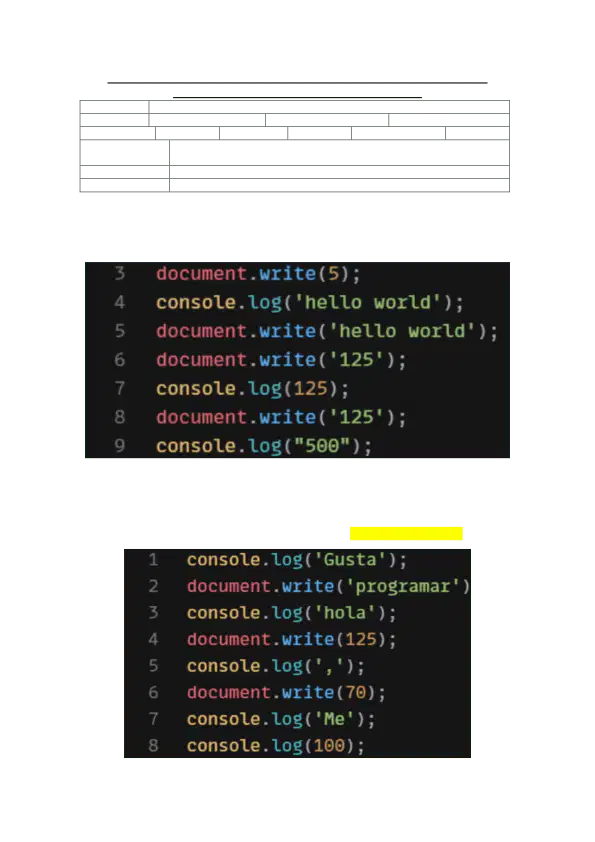This screenshot has height=842, width=595.
Task: Click line 3 document.write(5) in first code block
Action: [x=258, y=274]
